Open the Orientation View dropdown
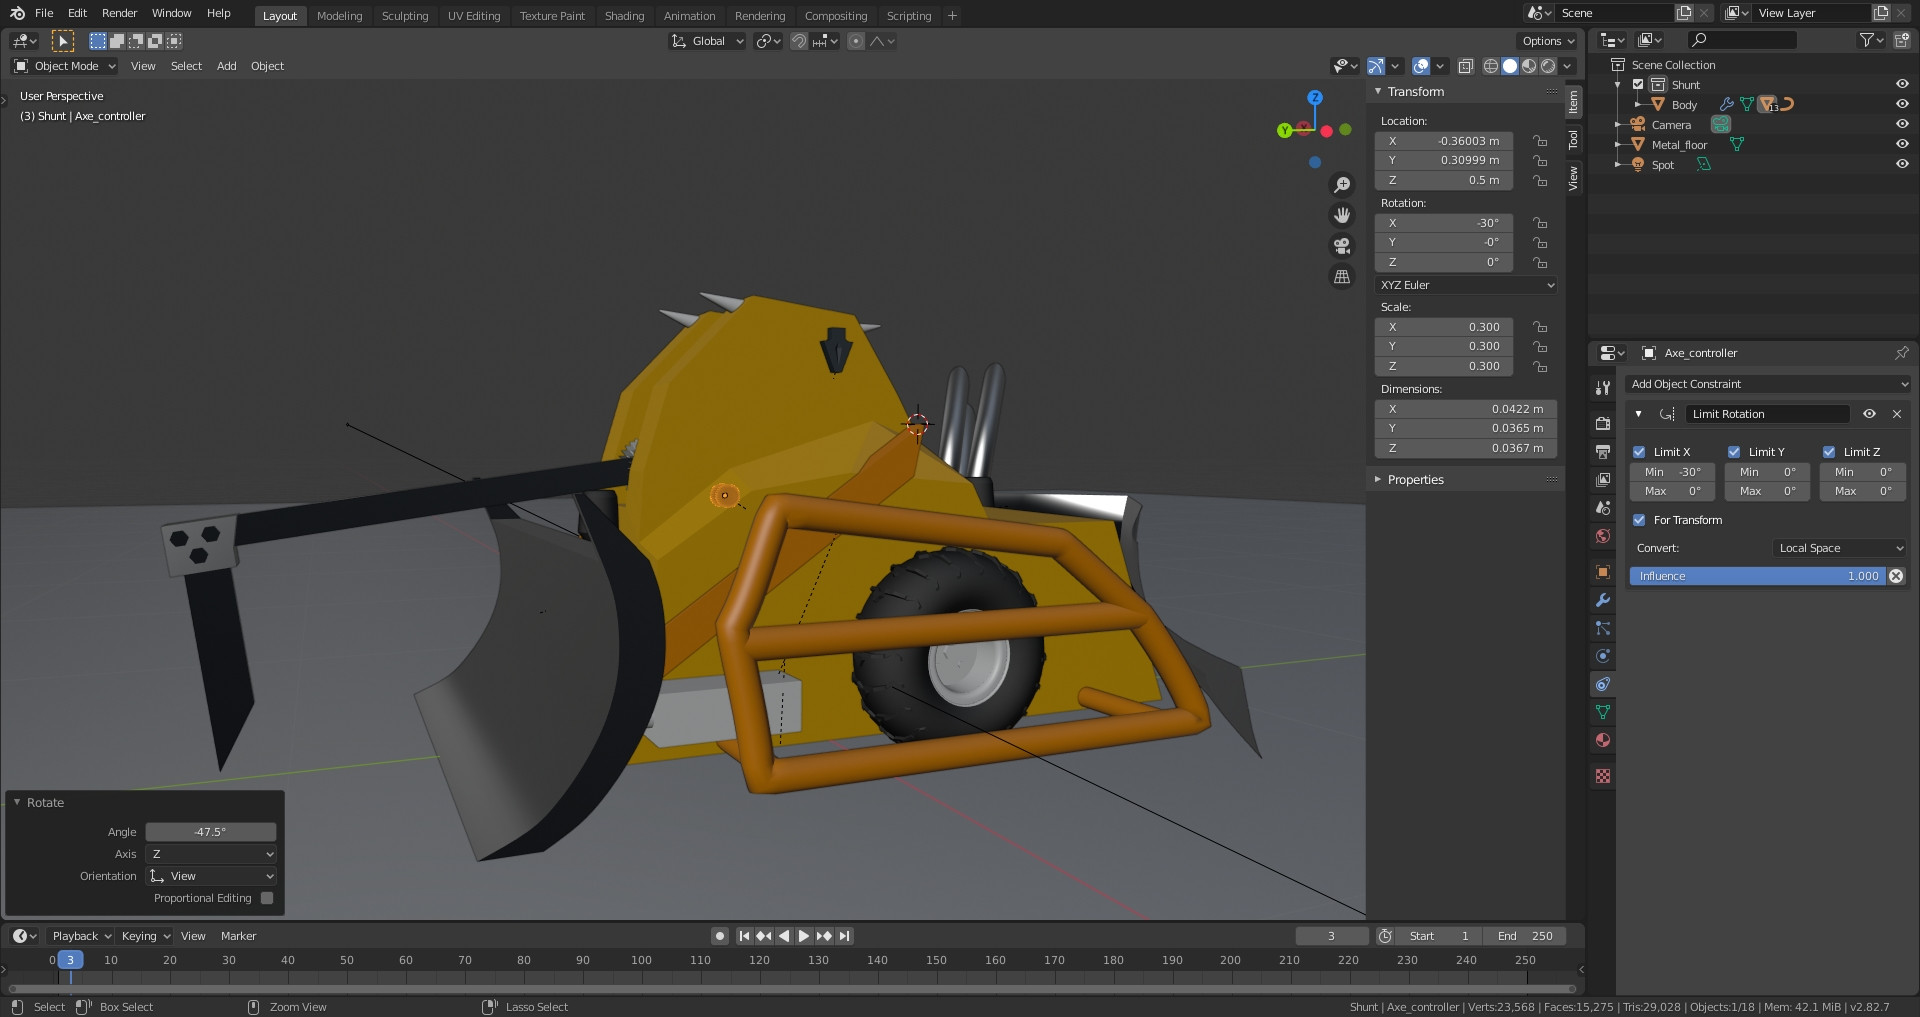Viewport: 1920px width, 1017px height. [x=211, y=876]
